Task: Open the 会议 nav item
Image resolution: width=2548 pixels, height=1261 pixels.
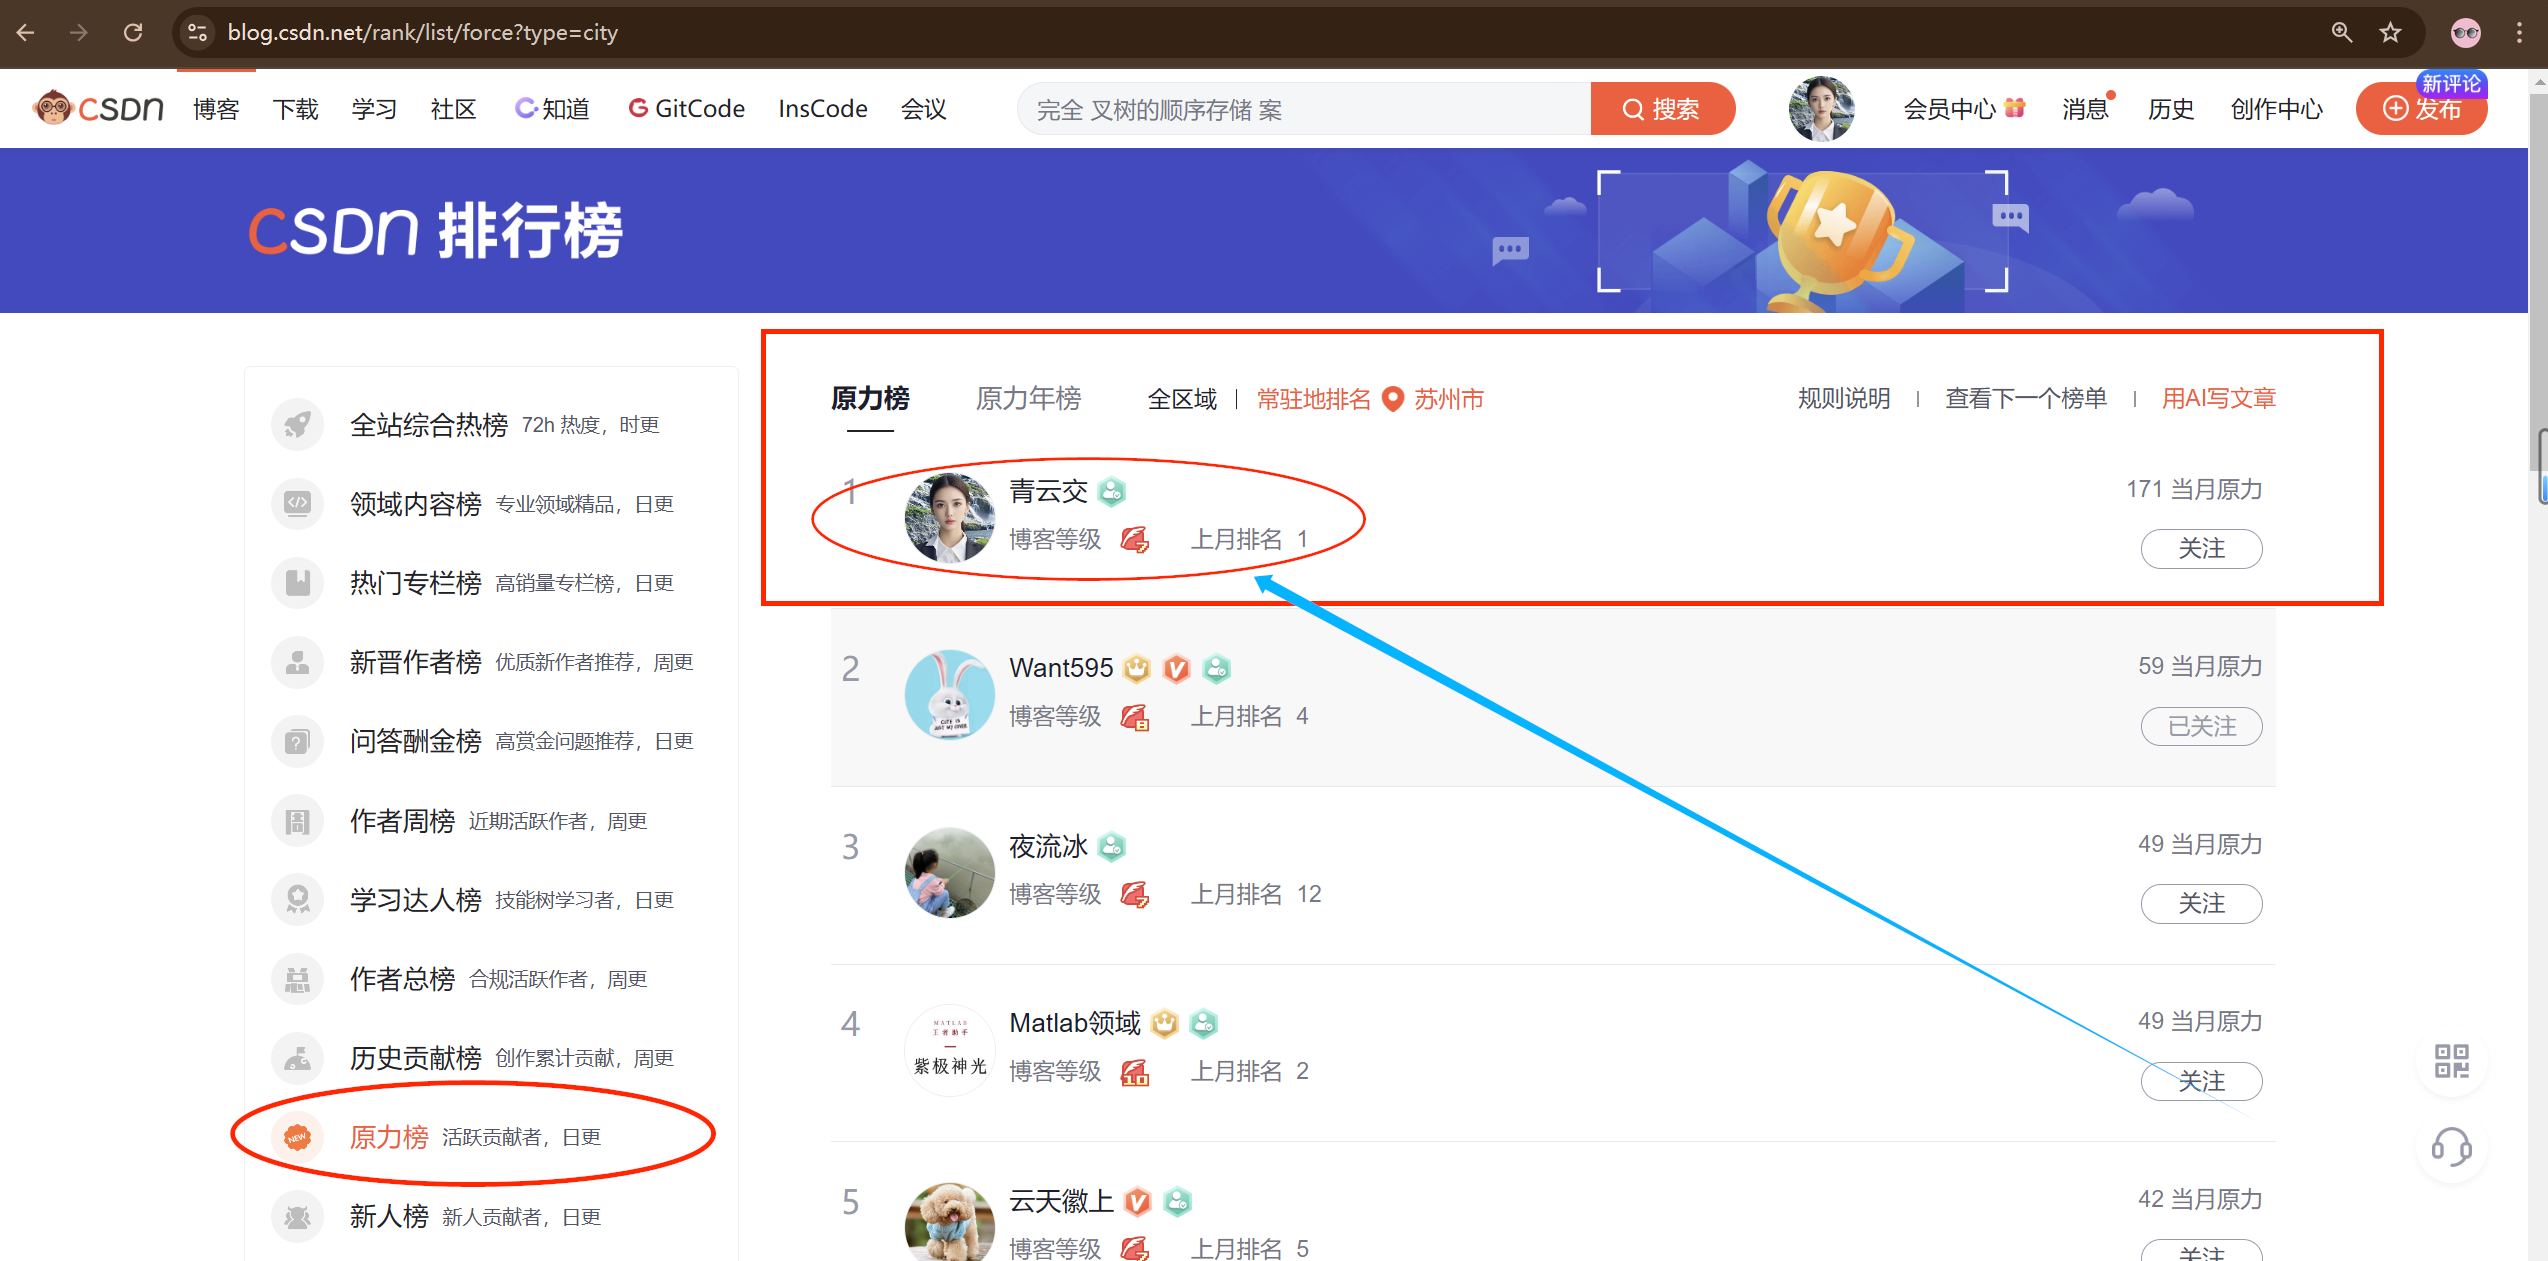Action: point(923,109)
